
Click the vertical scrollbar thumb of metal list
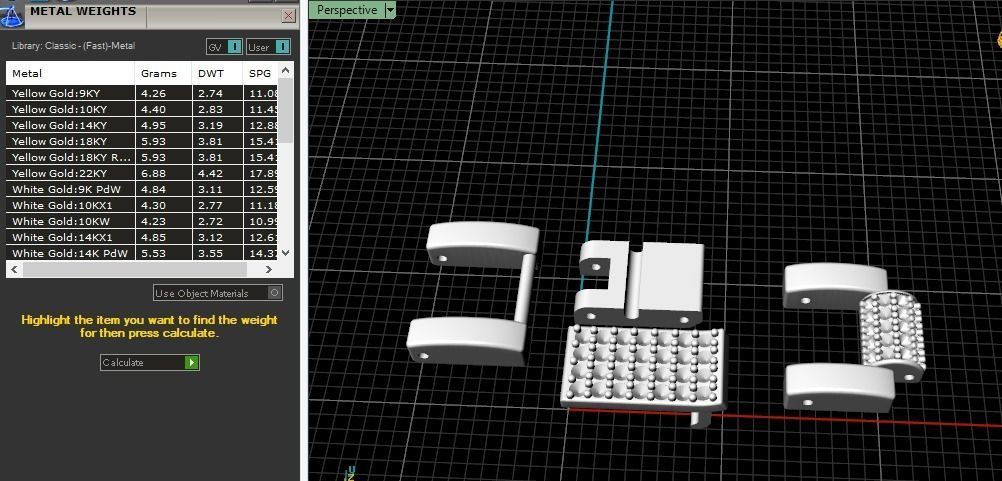pos(286,110)
